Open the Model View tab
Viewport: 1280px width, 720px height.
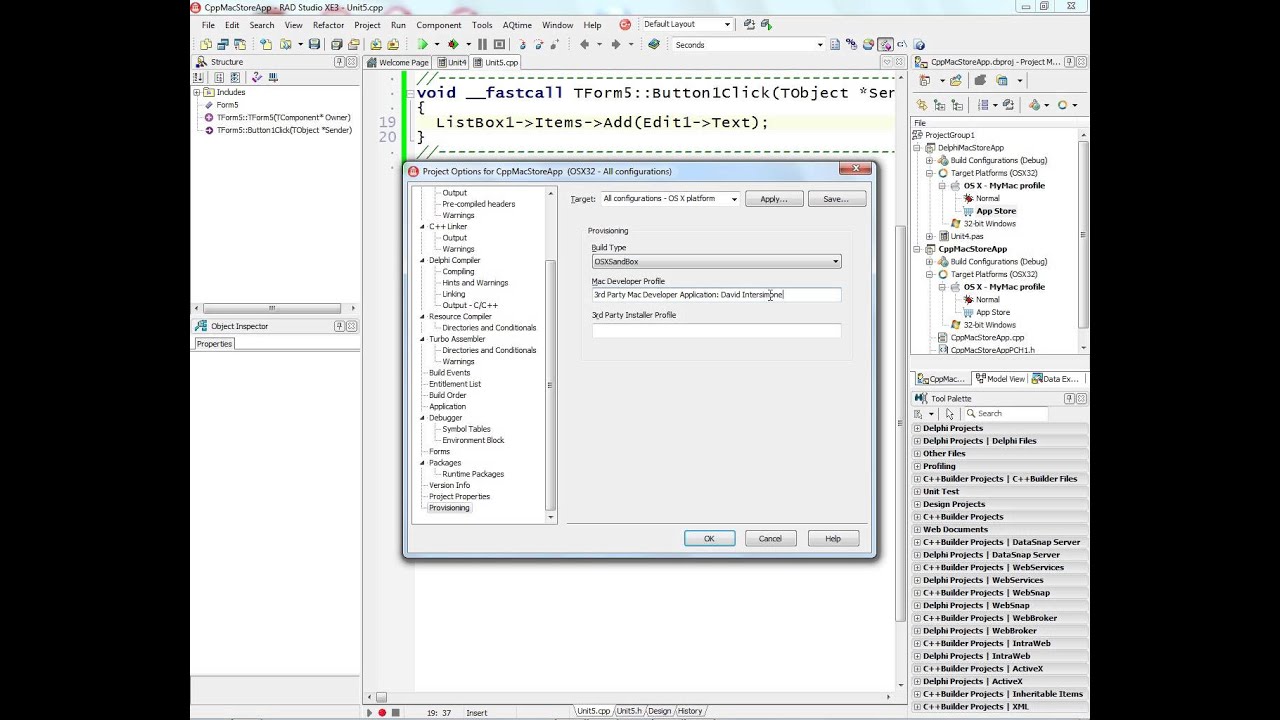[x=1000, y=379]
